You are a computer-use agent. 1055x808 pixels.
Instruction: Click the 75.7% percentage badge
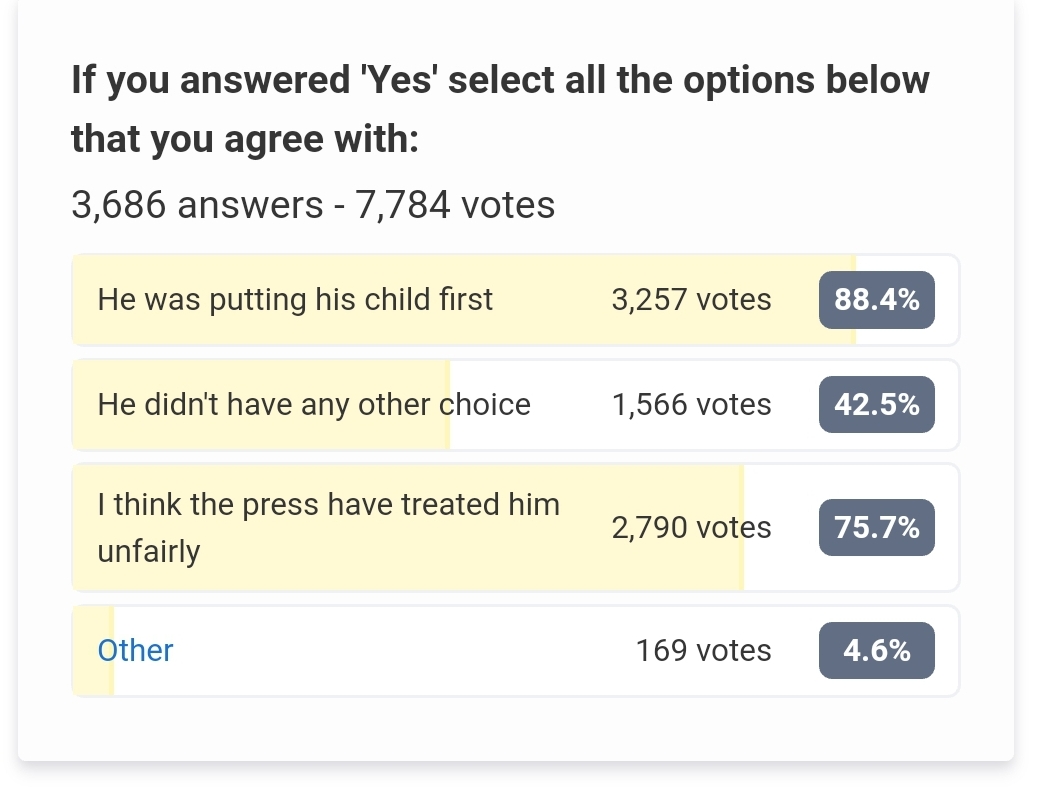877,527
